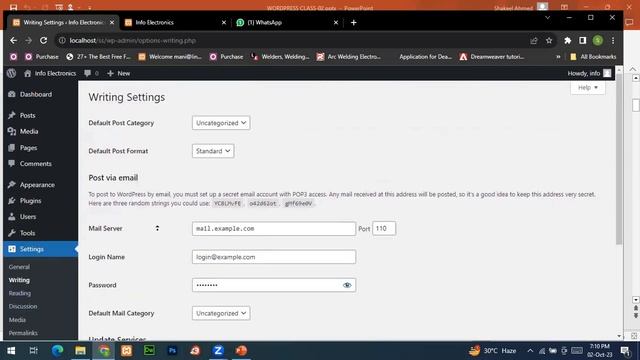This screenshot has width=640, height=360.
Task: Switch to Writing Settings browser tab
Action: point(63,22)
